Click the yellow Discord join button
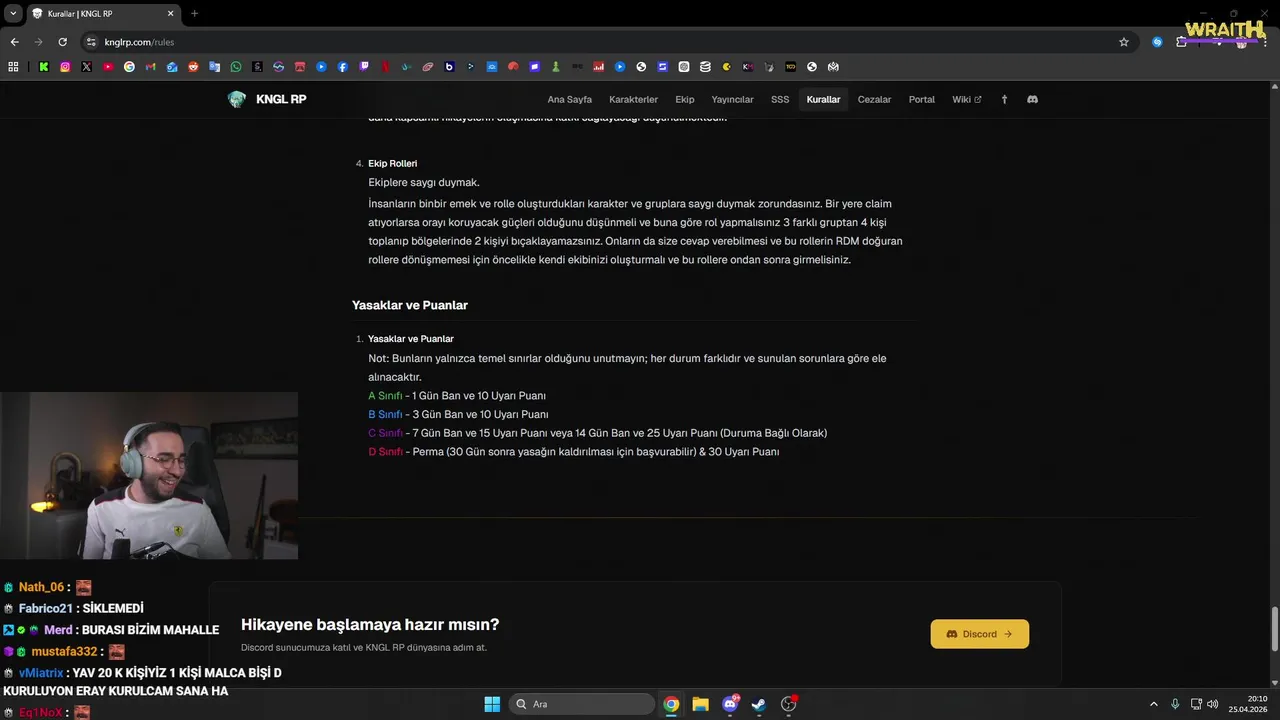1280x720 pixels. click(x=979, y=634)
